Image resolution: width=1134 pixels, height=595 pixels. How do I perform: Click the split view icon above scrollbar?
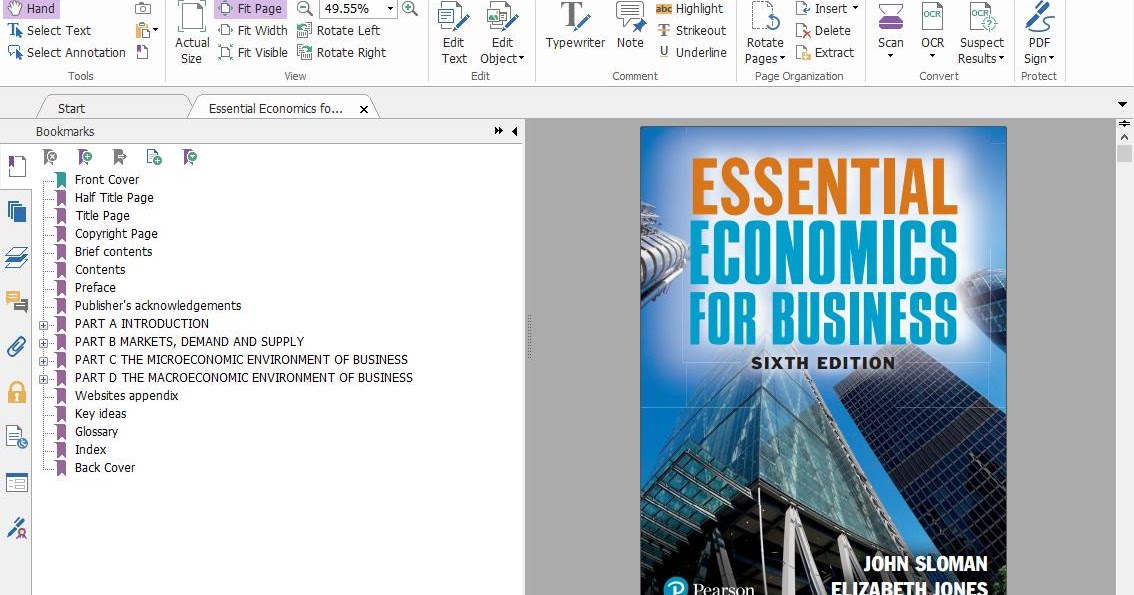(x=1124, y=124)
